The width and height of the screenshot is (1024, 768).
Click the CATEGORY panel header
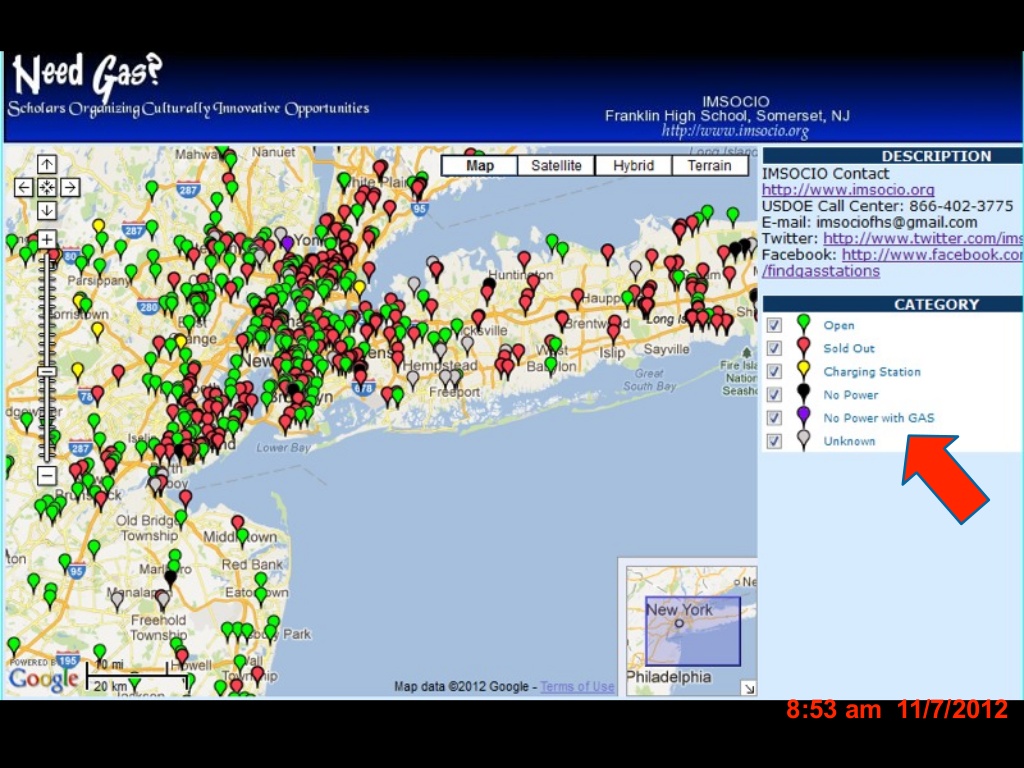click(x=892, y=304)
